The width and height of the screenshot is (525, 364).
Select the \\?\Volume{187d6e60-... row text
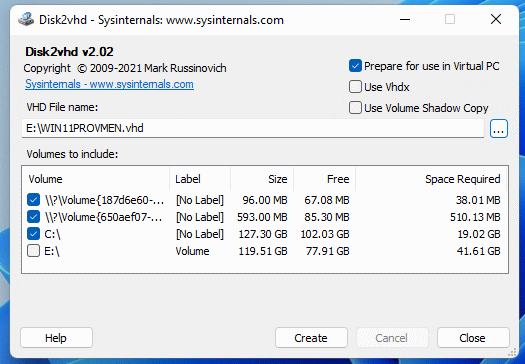[x=104, y=200]
